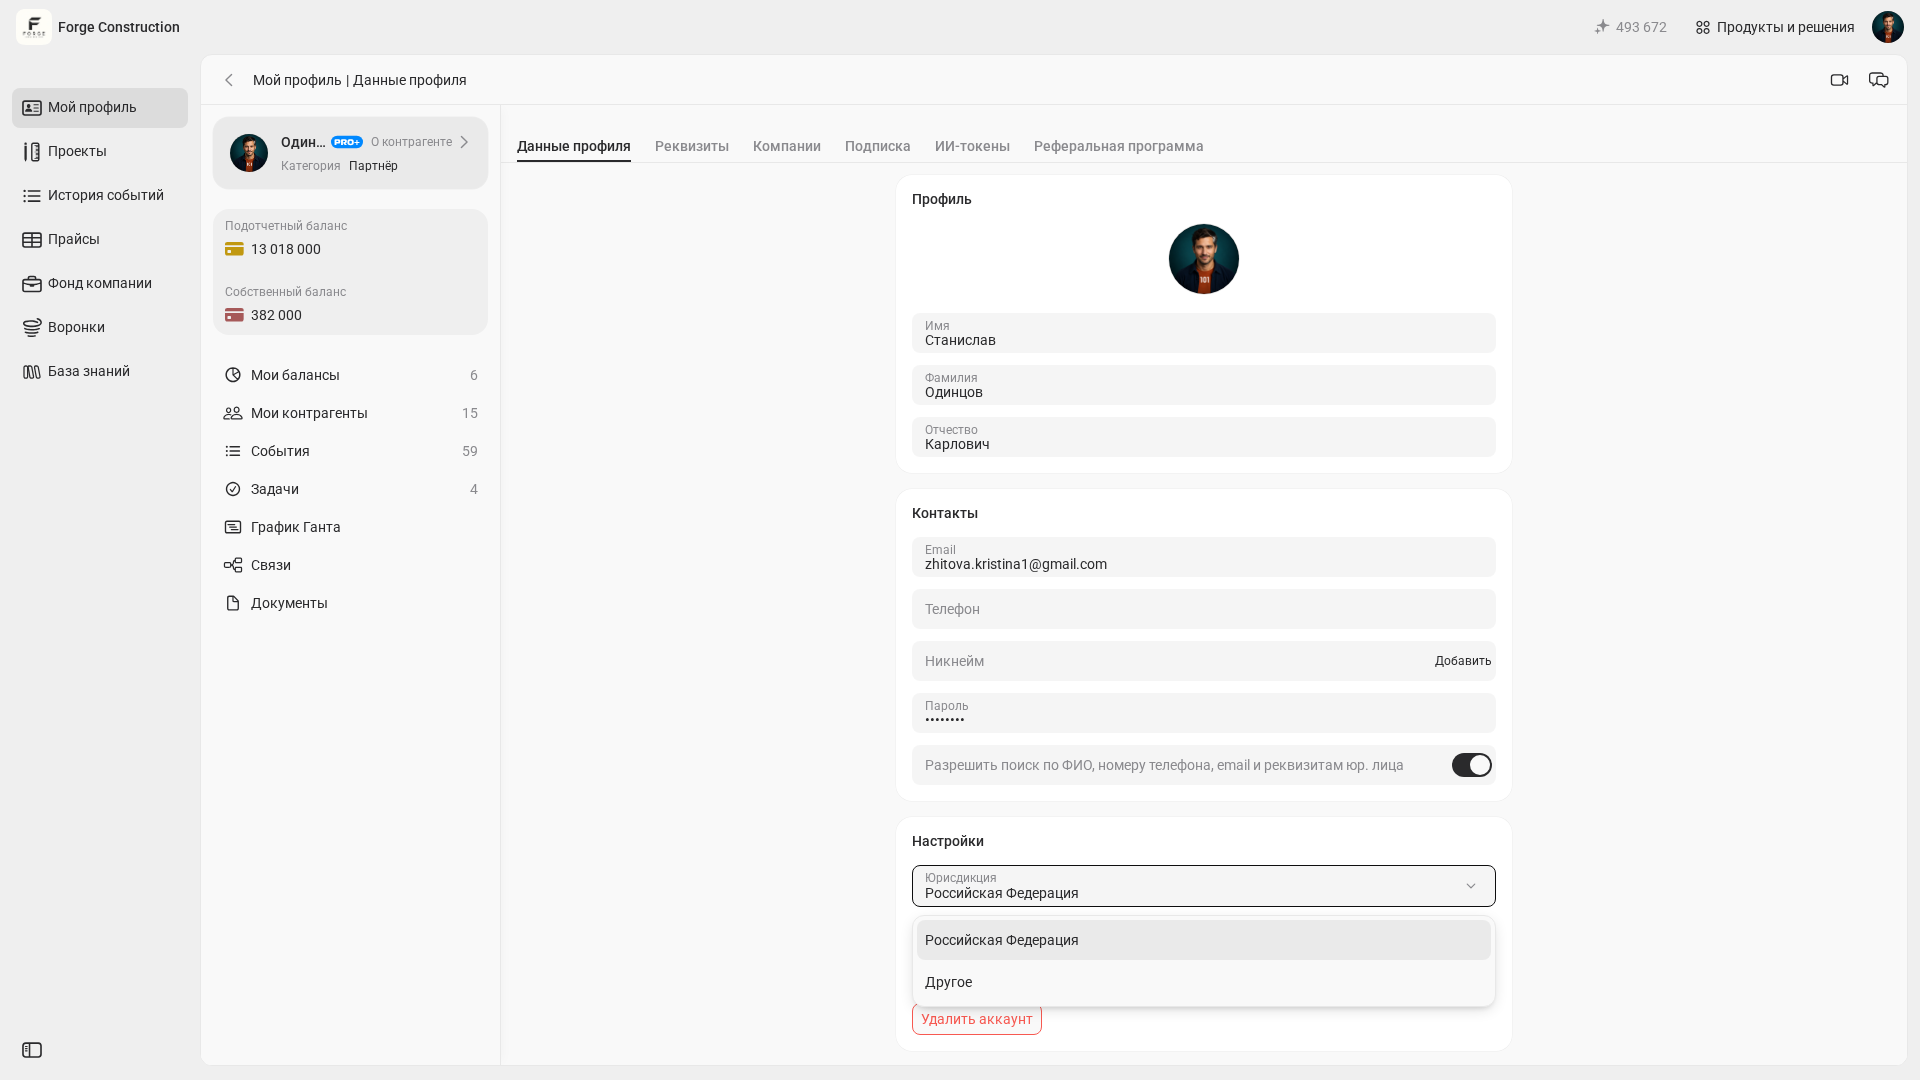Collapse sidebar with the bottom-left panel icon
Viewport: 1920px width, 1080px height.
[x=32, y=1050]
